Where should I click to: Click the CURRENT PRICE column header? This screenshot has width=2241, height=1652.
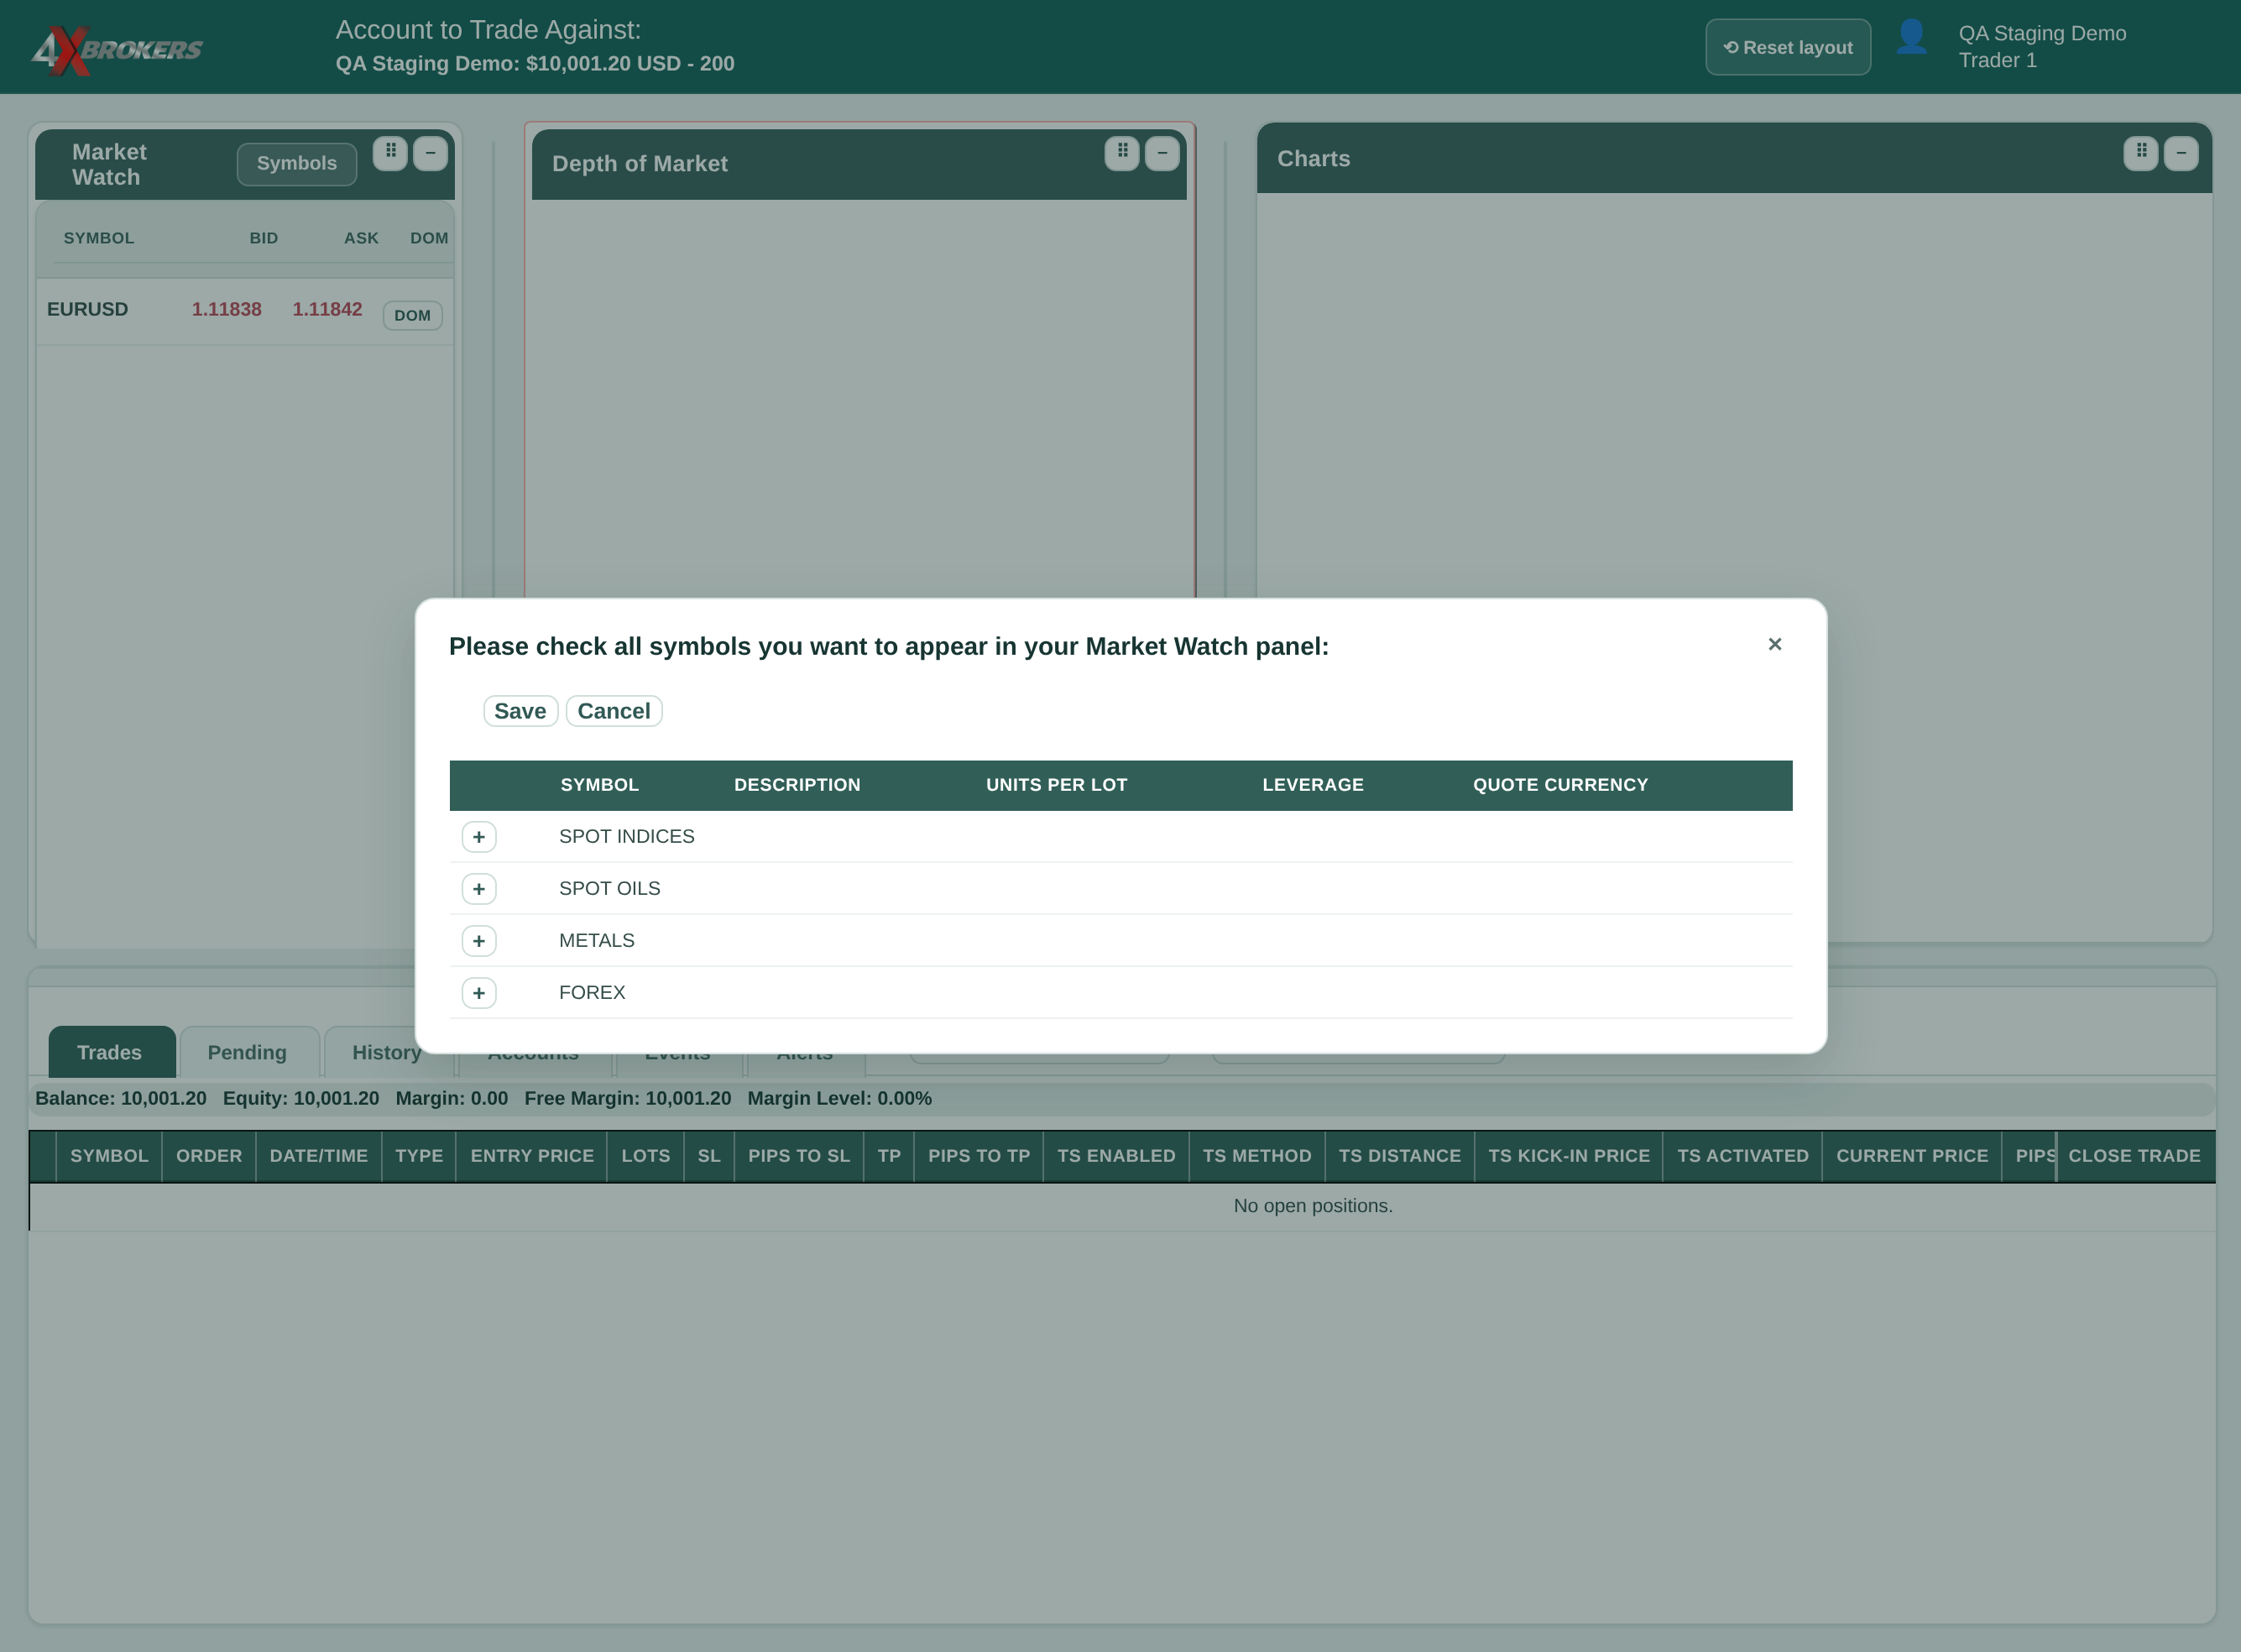click(x=1912, y=1156)
